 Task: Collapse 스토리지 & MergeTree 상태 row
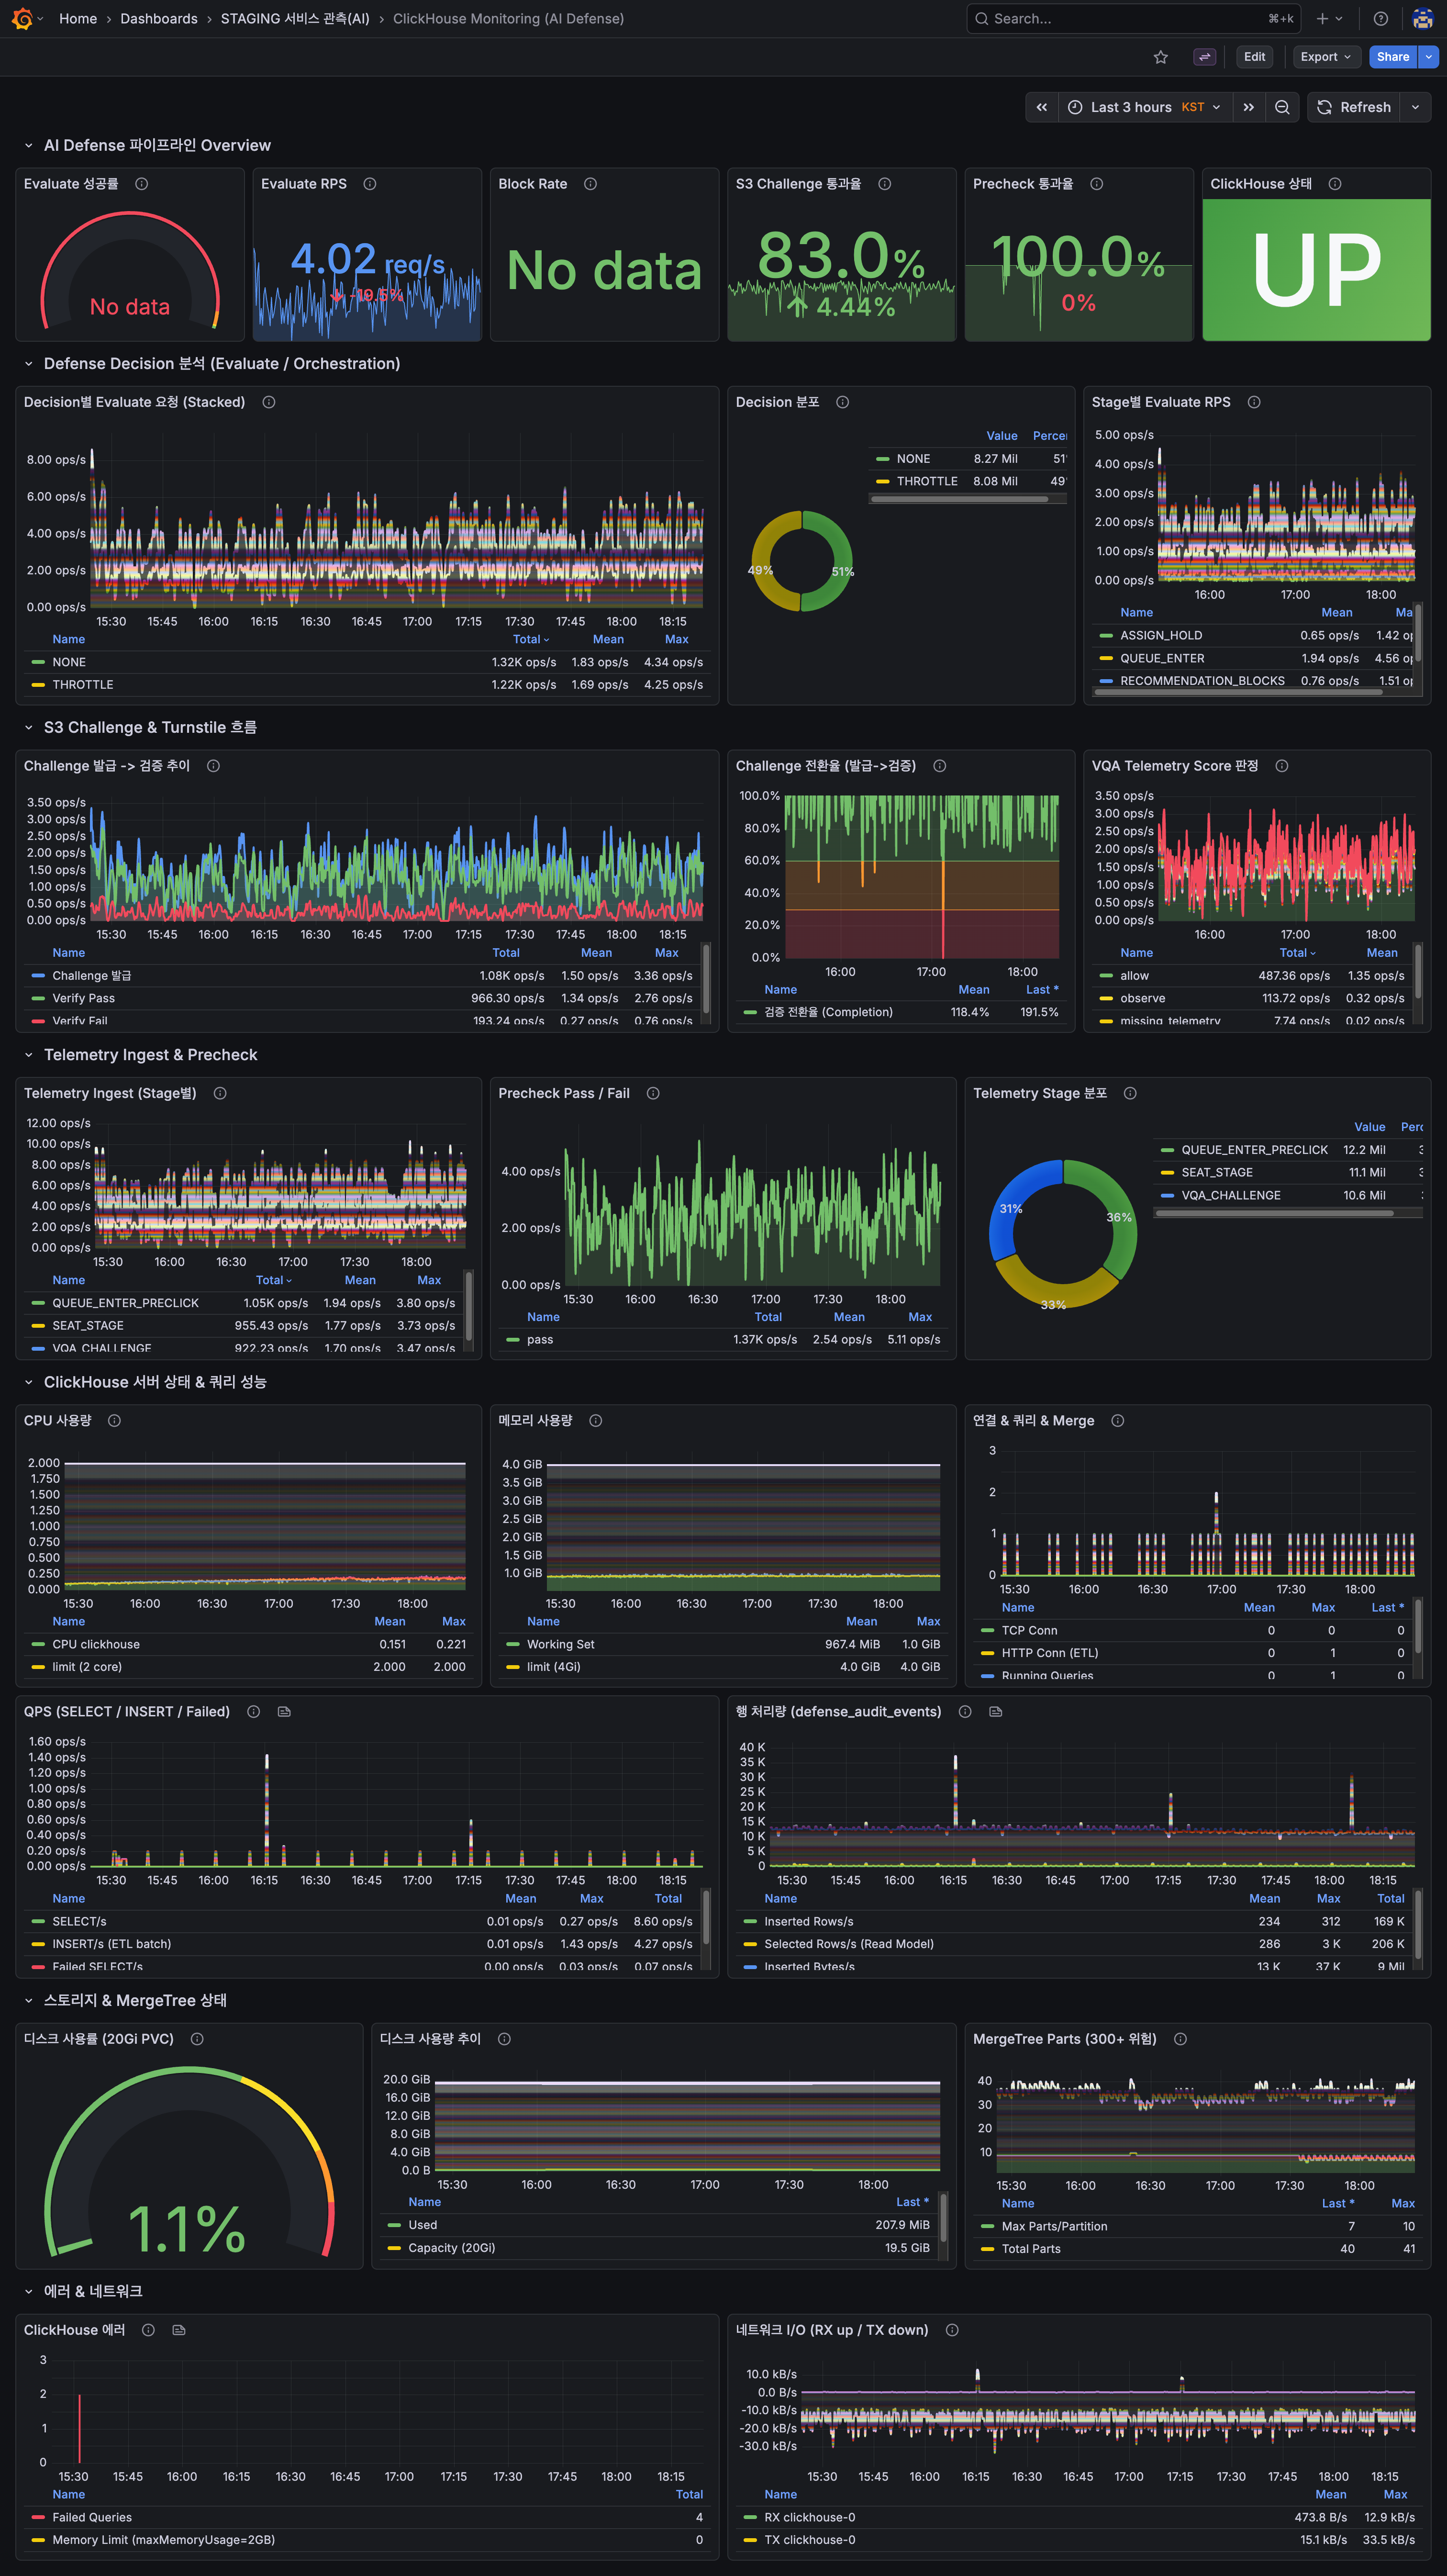point(29,2000)
